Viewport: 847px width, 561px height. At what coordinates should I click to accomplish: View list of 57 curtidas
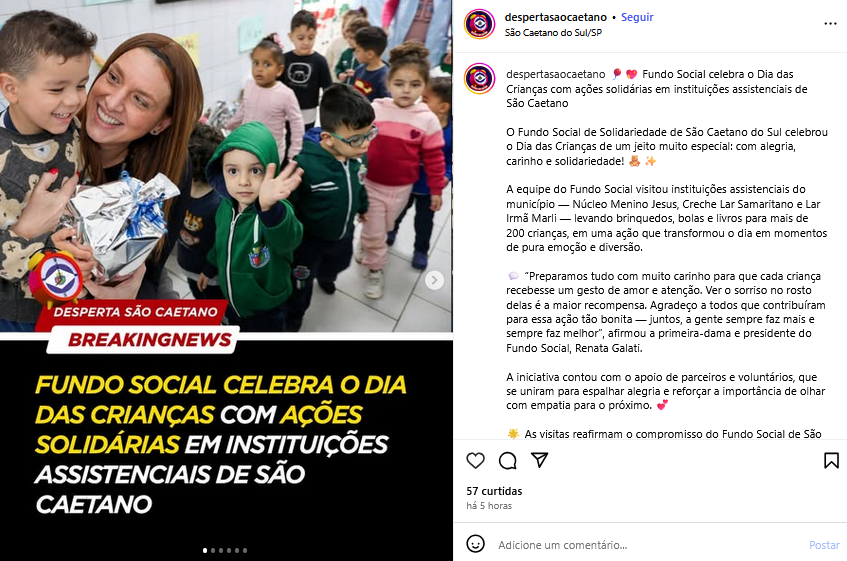494,491
